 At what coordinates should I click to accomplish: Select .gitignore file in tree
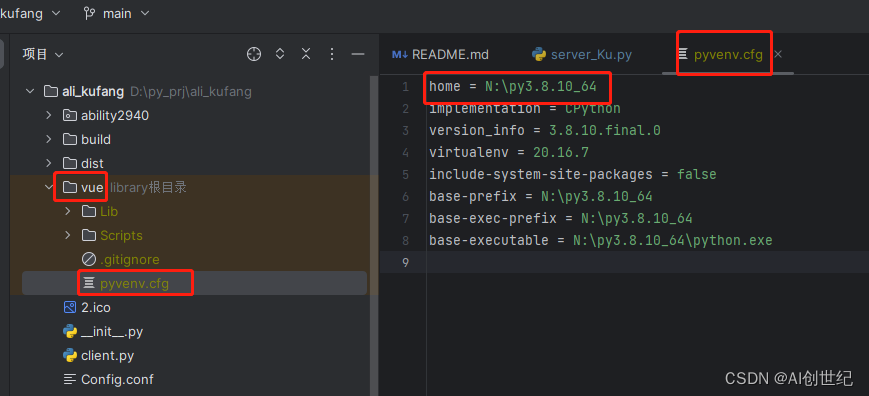coord(129,259)
